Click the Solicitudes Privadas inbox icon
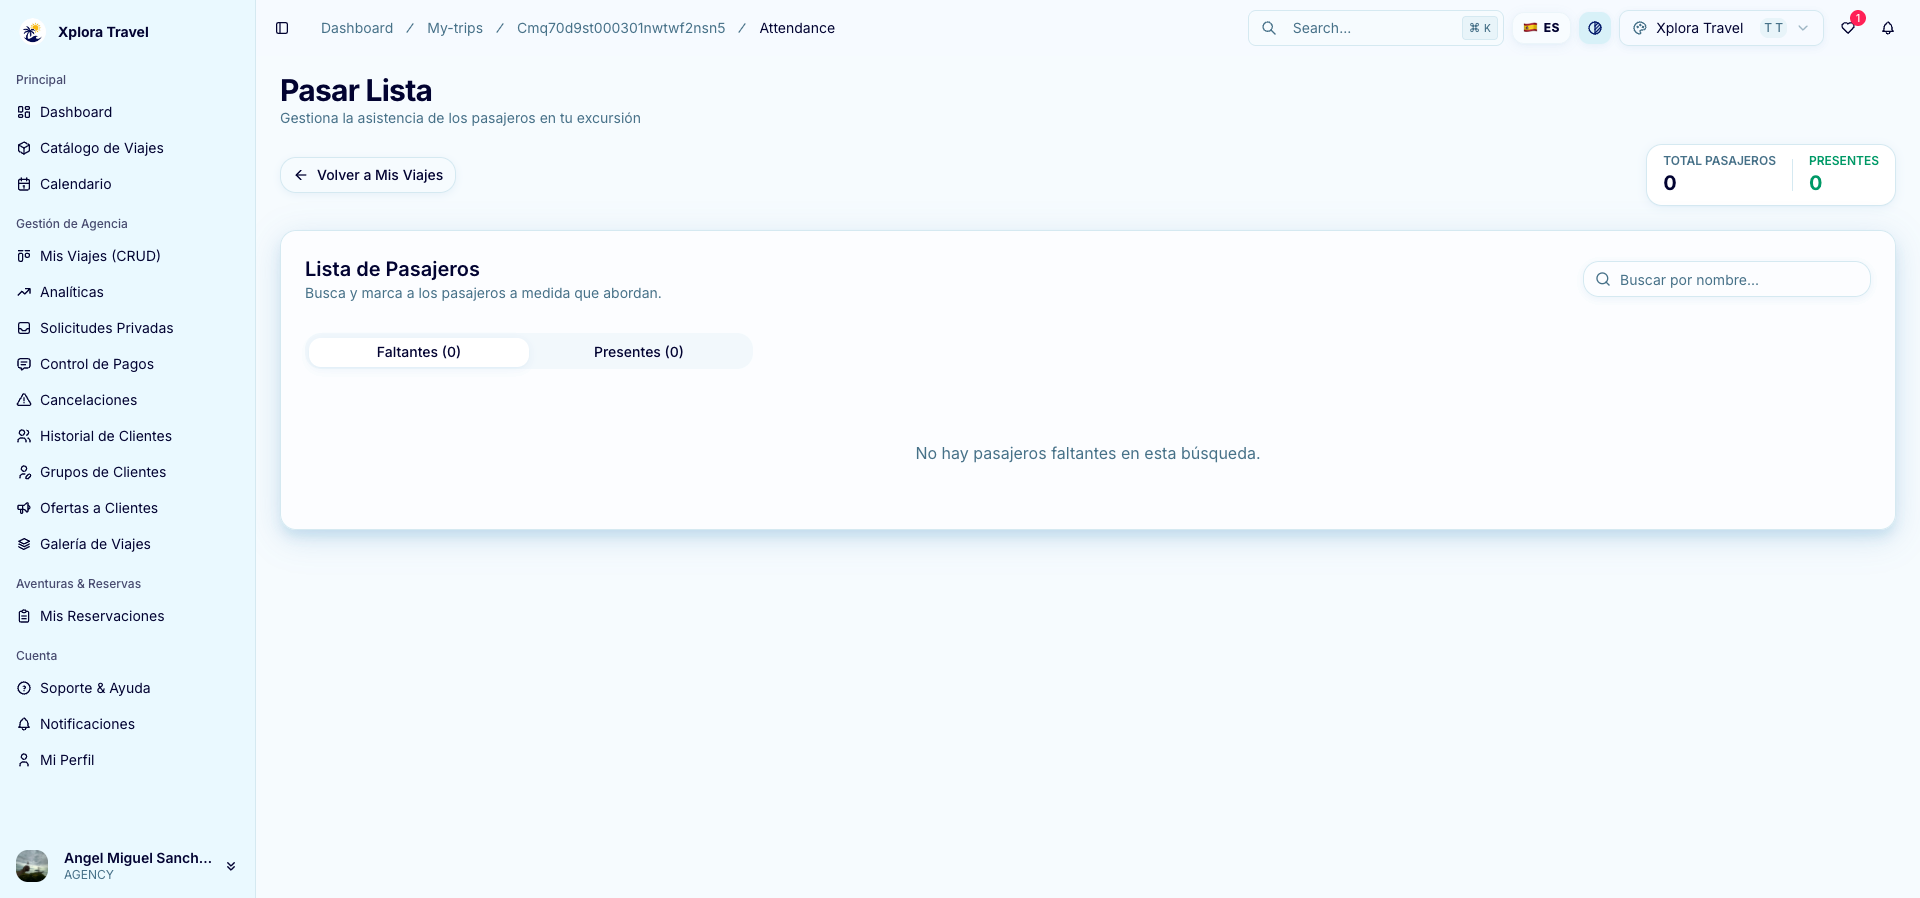 24,328
